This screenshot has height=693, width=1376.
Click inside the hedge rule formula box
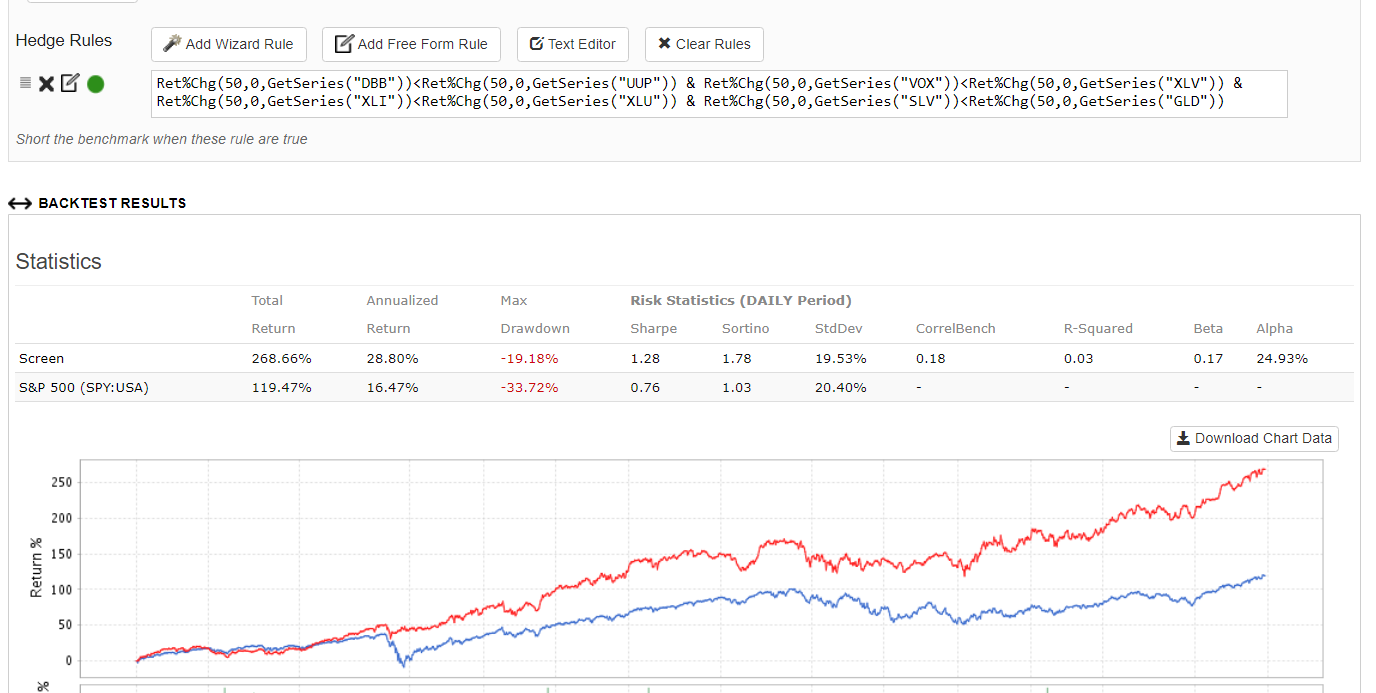click(x=718, y=93)
